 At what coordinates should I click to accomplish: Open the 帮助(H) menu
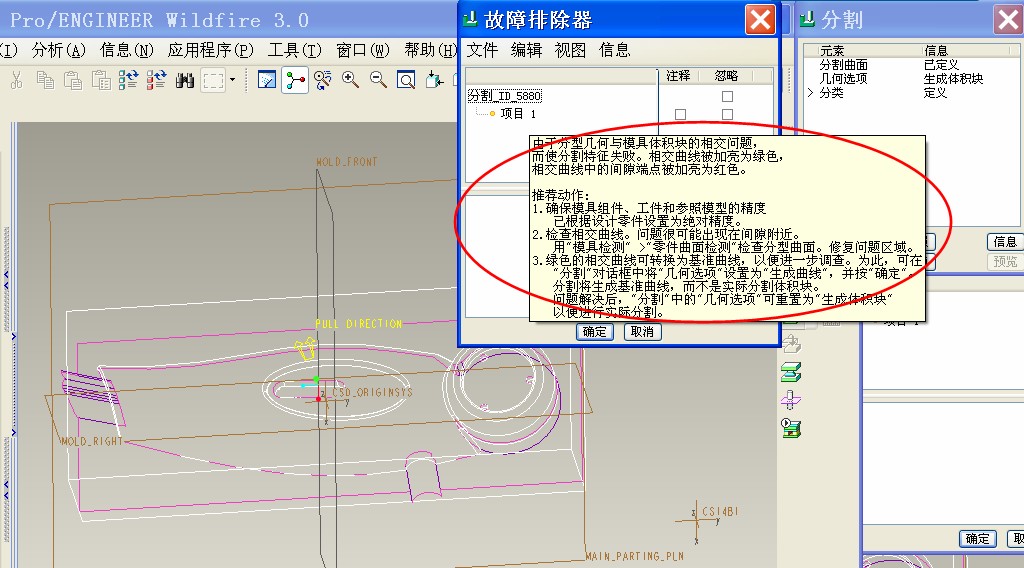click(430, 50)
